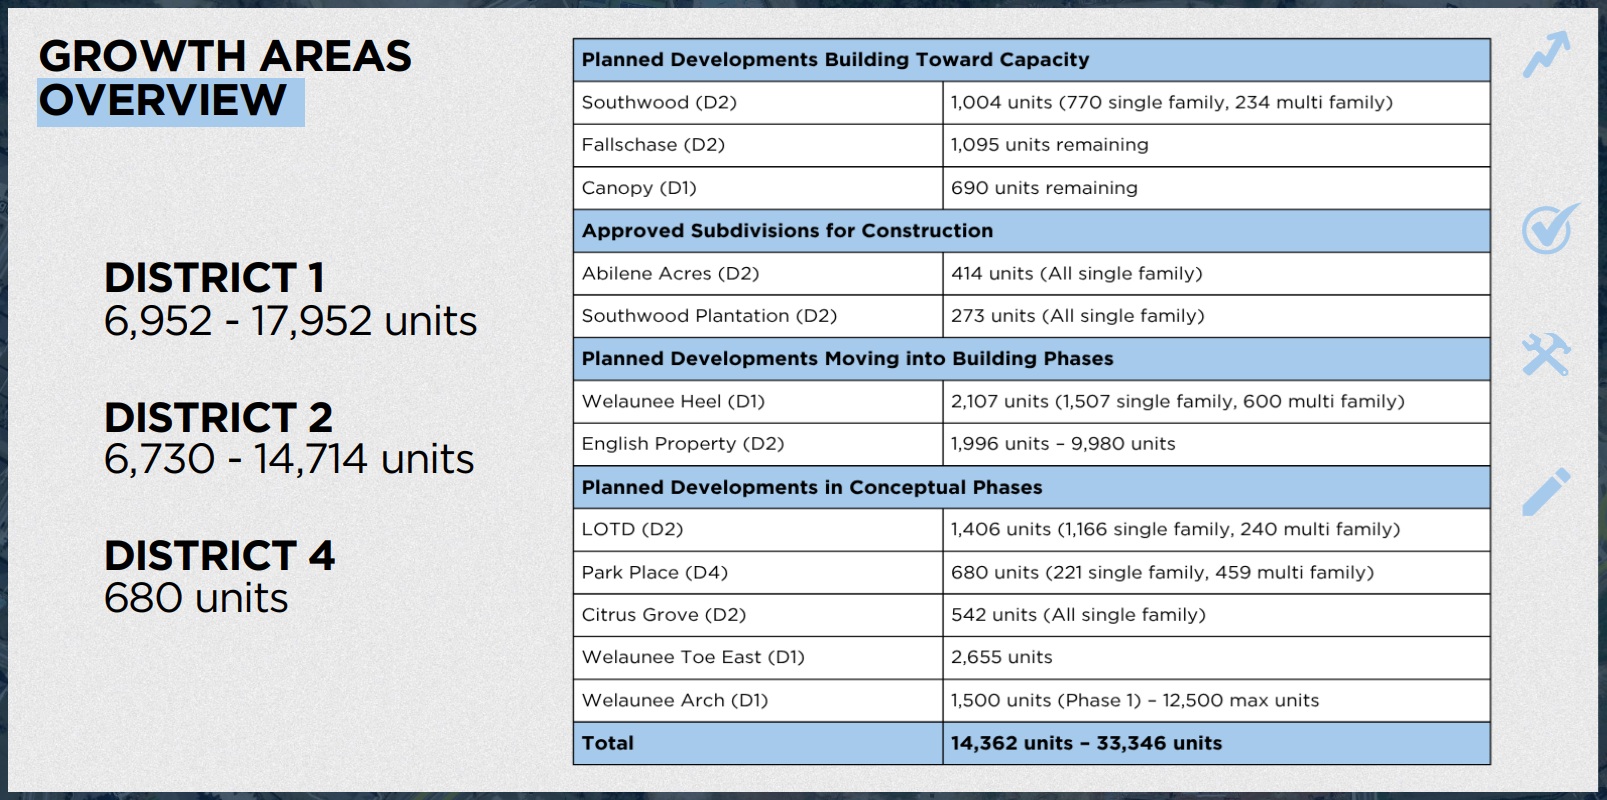Click the English Property unit range cell
The image size is (1607, 800).
pos(1063,444)
